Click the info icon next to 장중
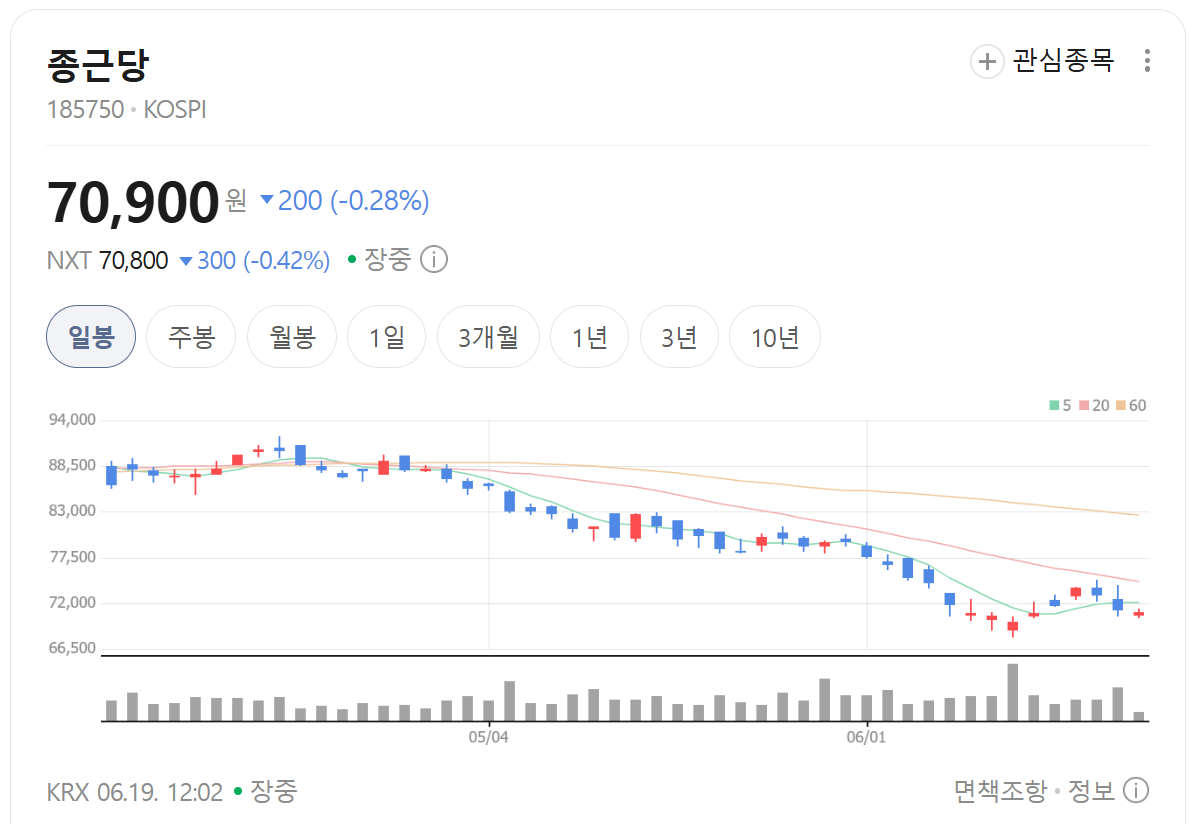This screenshot has width=1189, height=824. [x=434, y=260]
